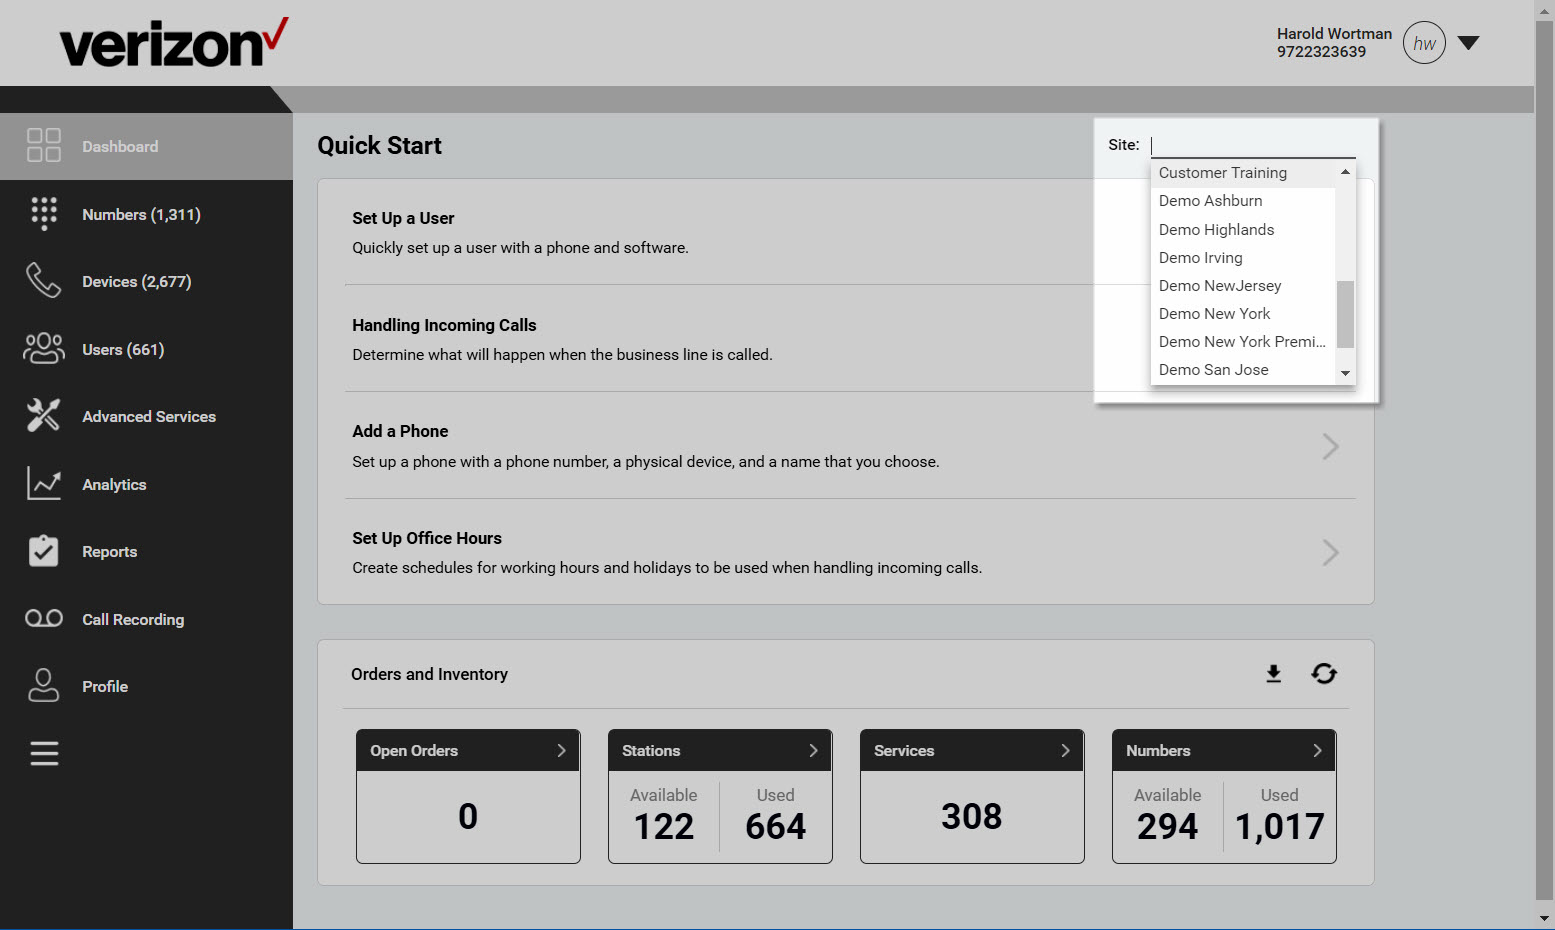Open the Open Orders card chevron
This screenshot has width=1555, height=930.
click(561, 750)
